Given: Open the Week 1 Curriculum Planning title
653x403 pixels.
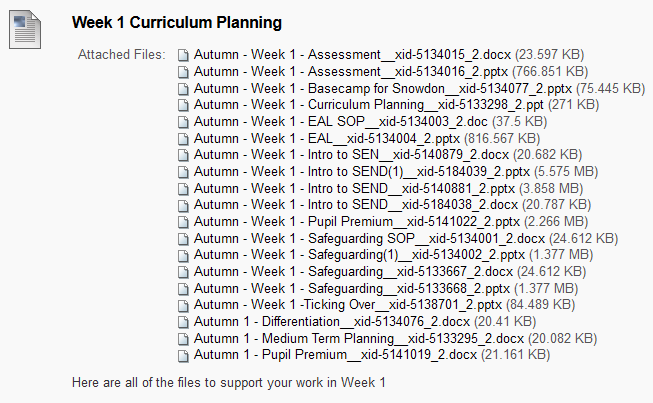Looking at the screenshot, I should 177,22.
